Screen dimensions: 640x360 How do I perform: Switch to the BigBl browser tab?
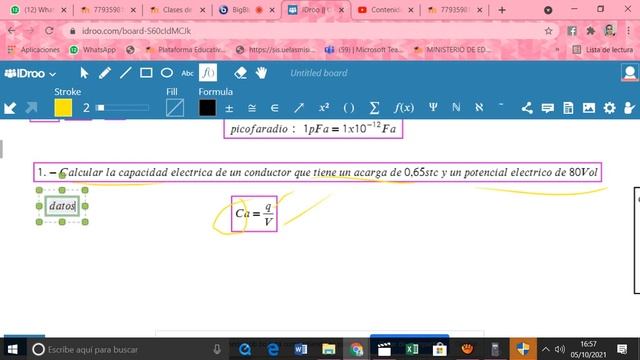coord(247,10)
